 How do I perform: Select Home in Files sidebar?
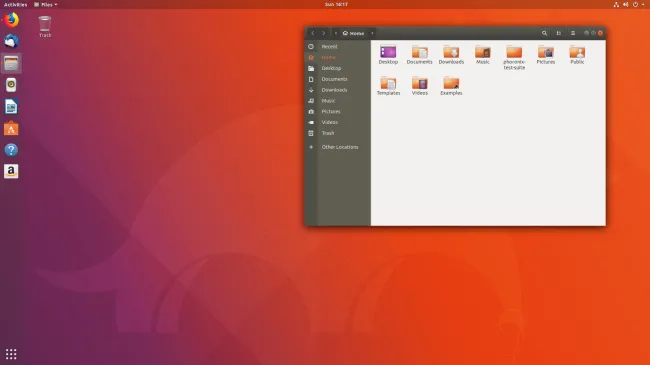337,57
